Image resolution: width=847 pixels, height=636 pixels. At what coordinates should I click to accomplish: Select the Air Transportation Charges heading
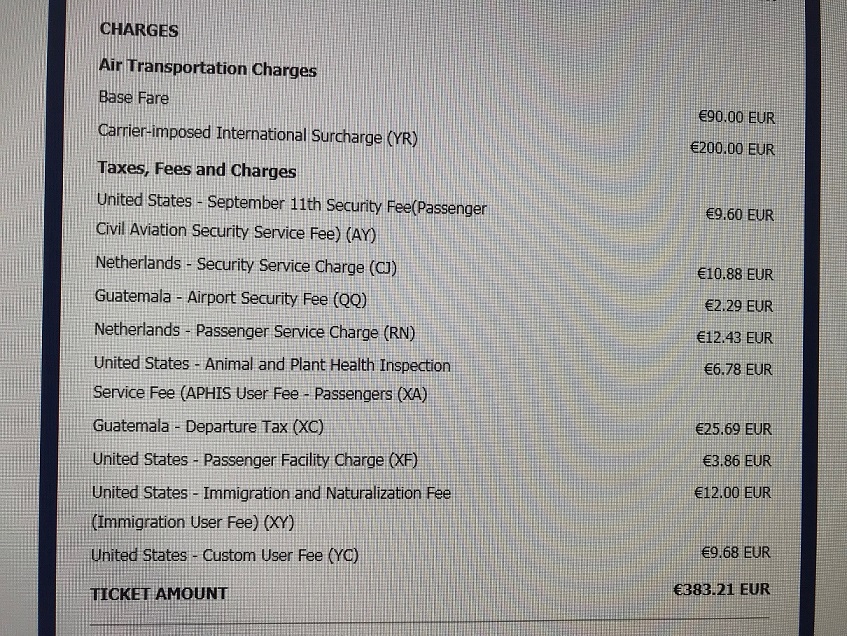pos(207,68)
